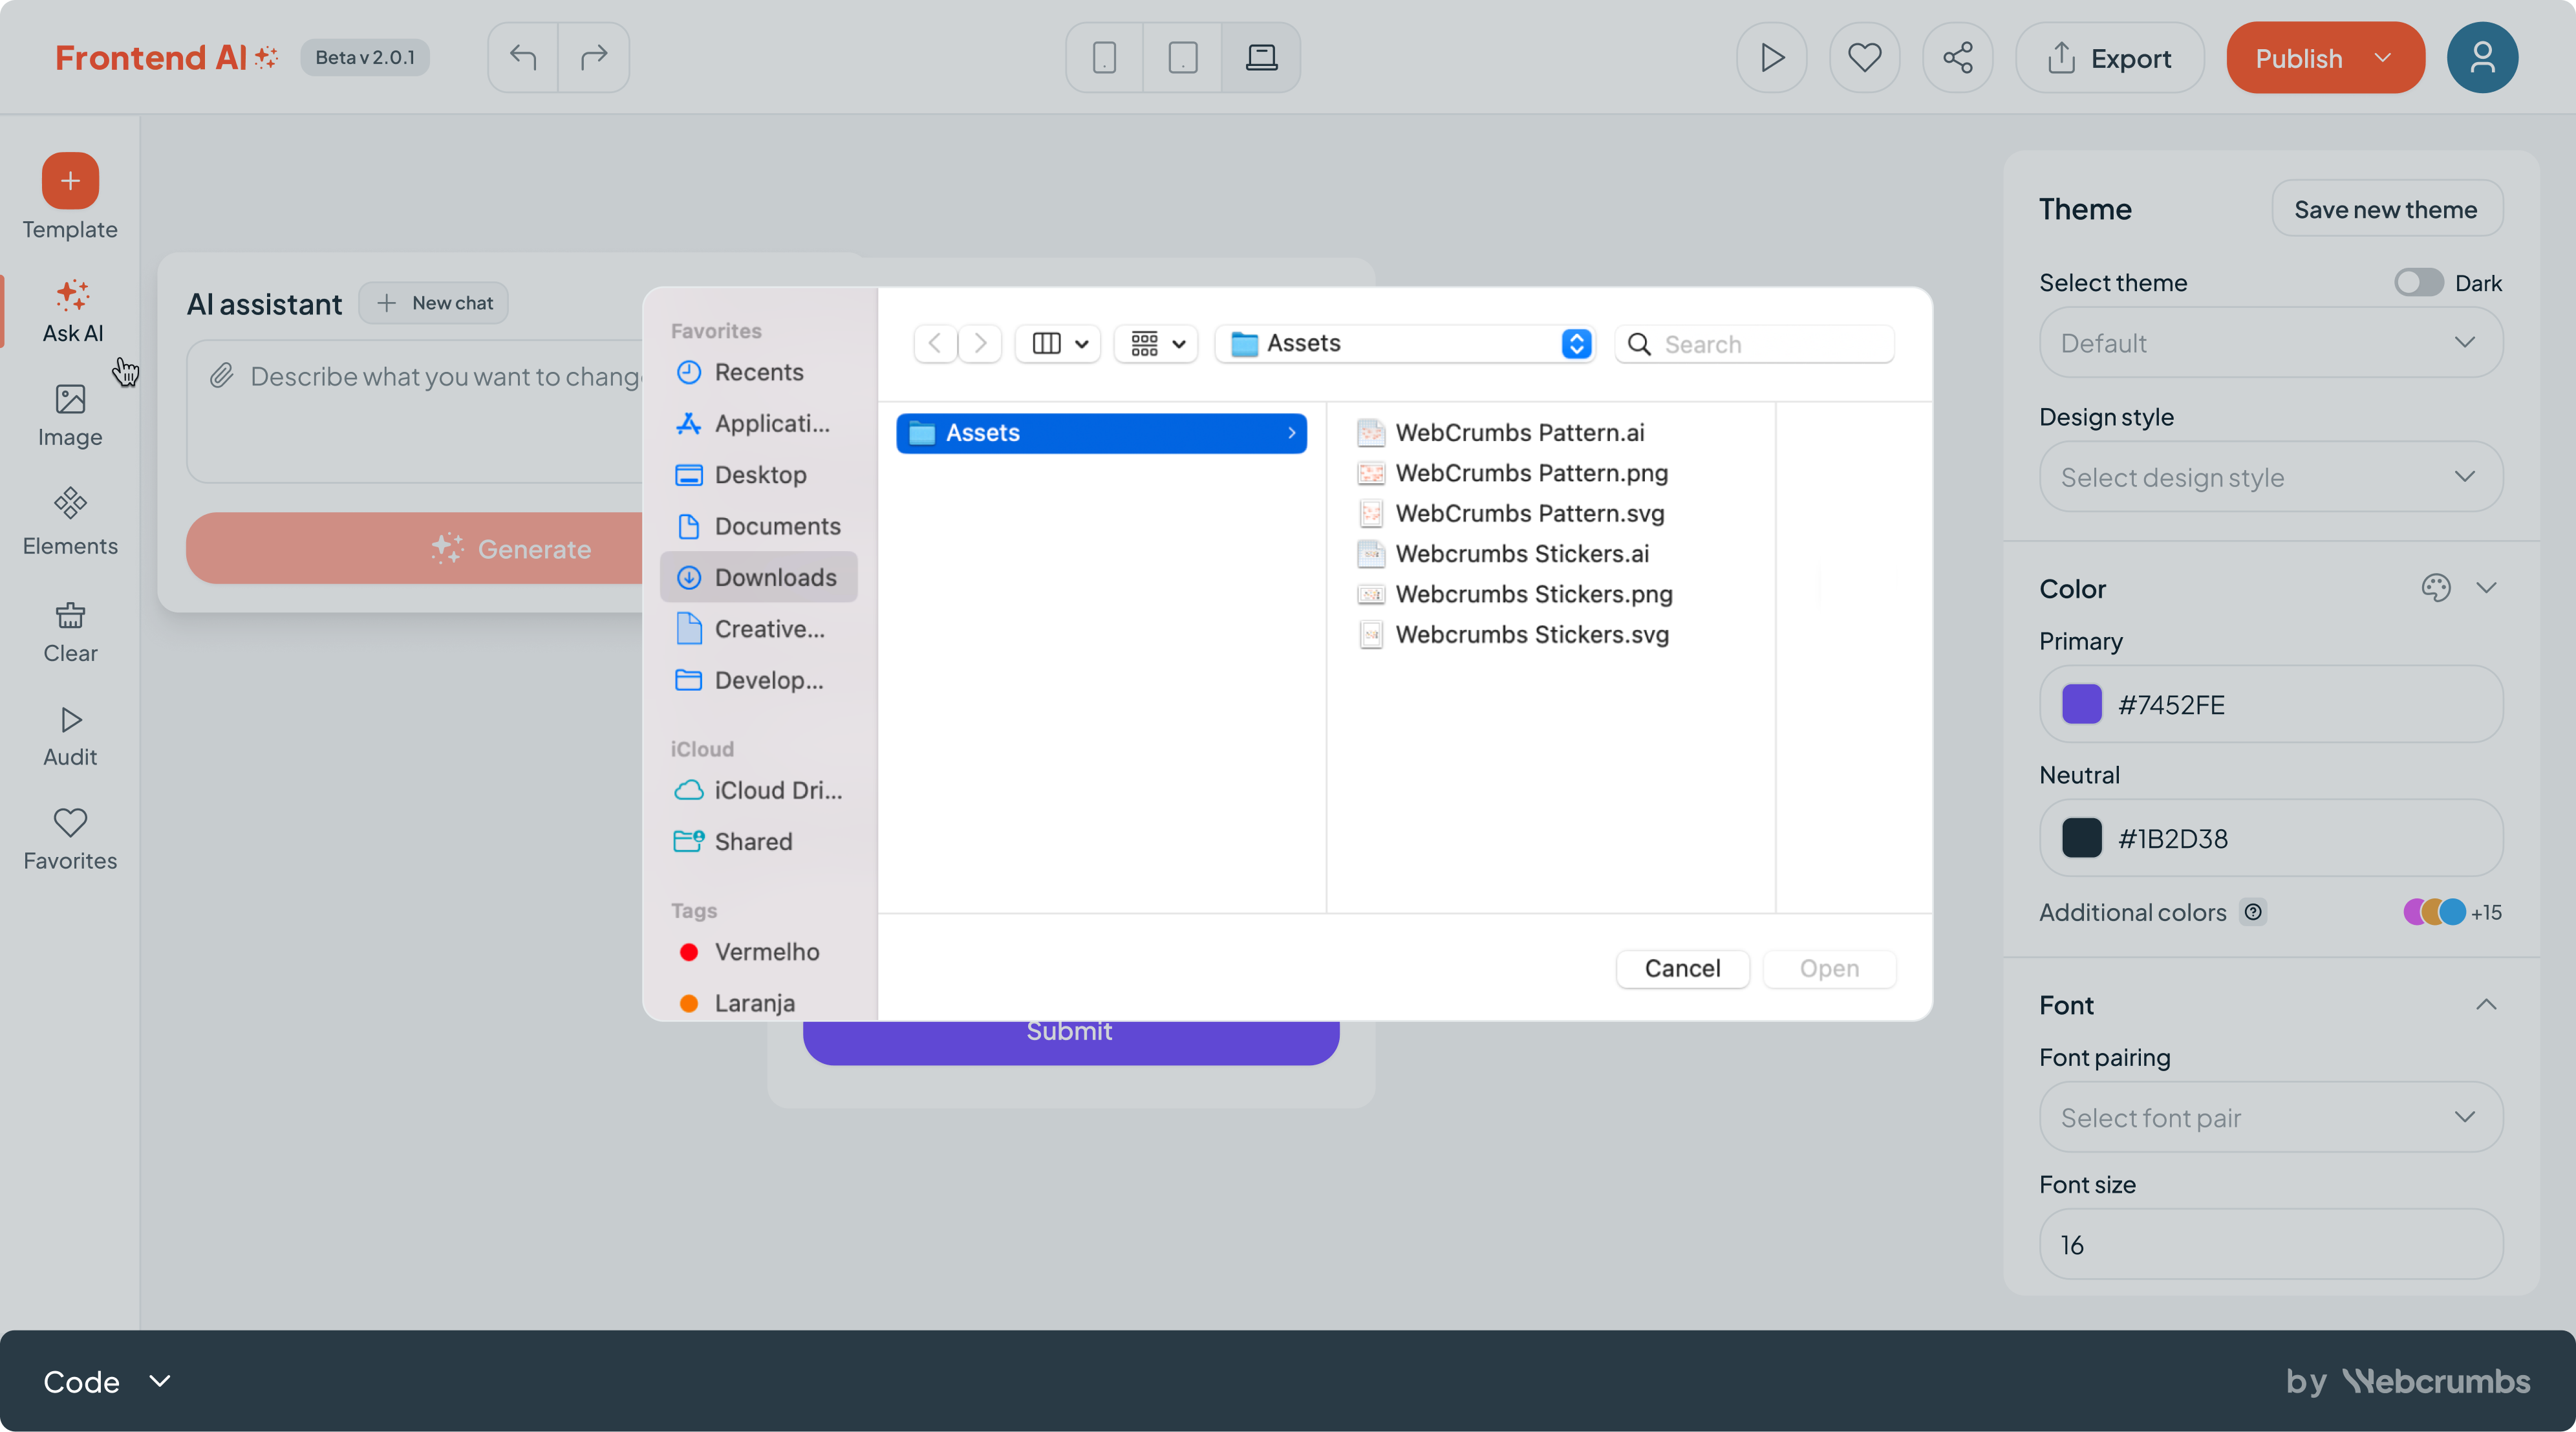Click the paperclip attach icon in AI prompt

tap(221, 376)
